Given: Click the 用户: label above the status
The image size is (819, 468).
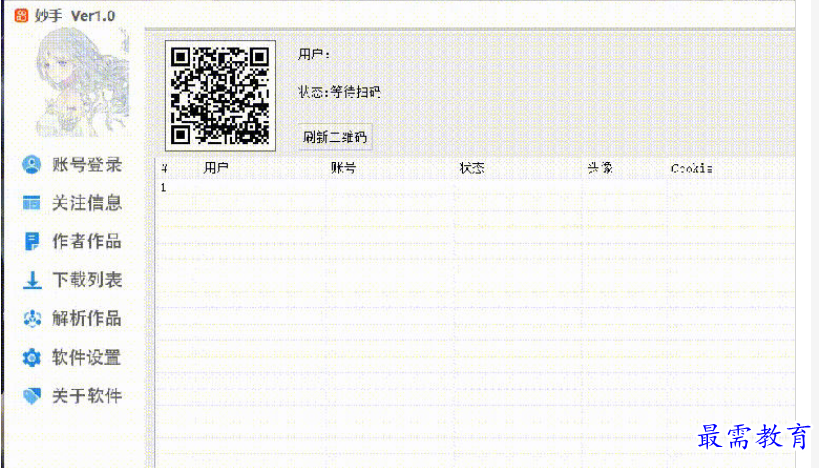Looking at the screenshot, I should 314,54.
